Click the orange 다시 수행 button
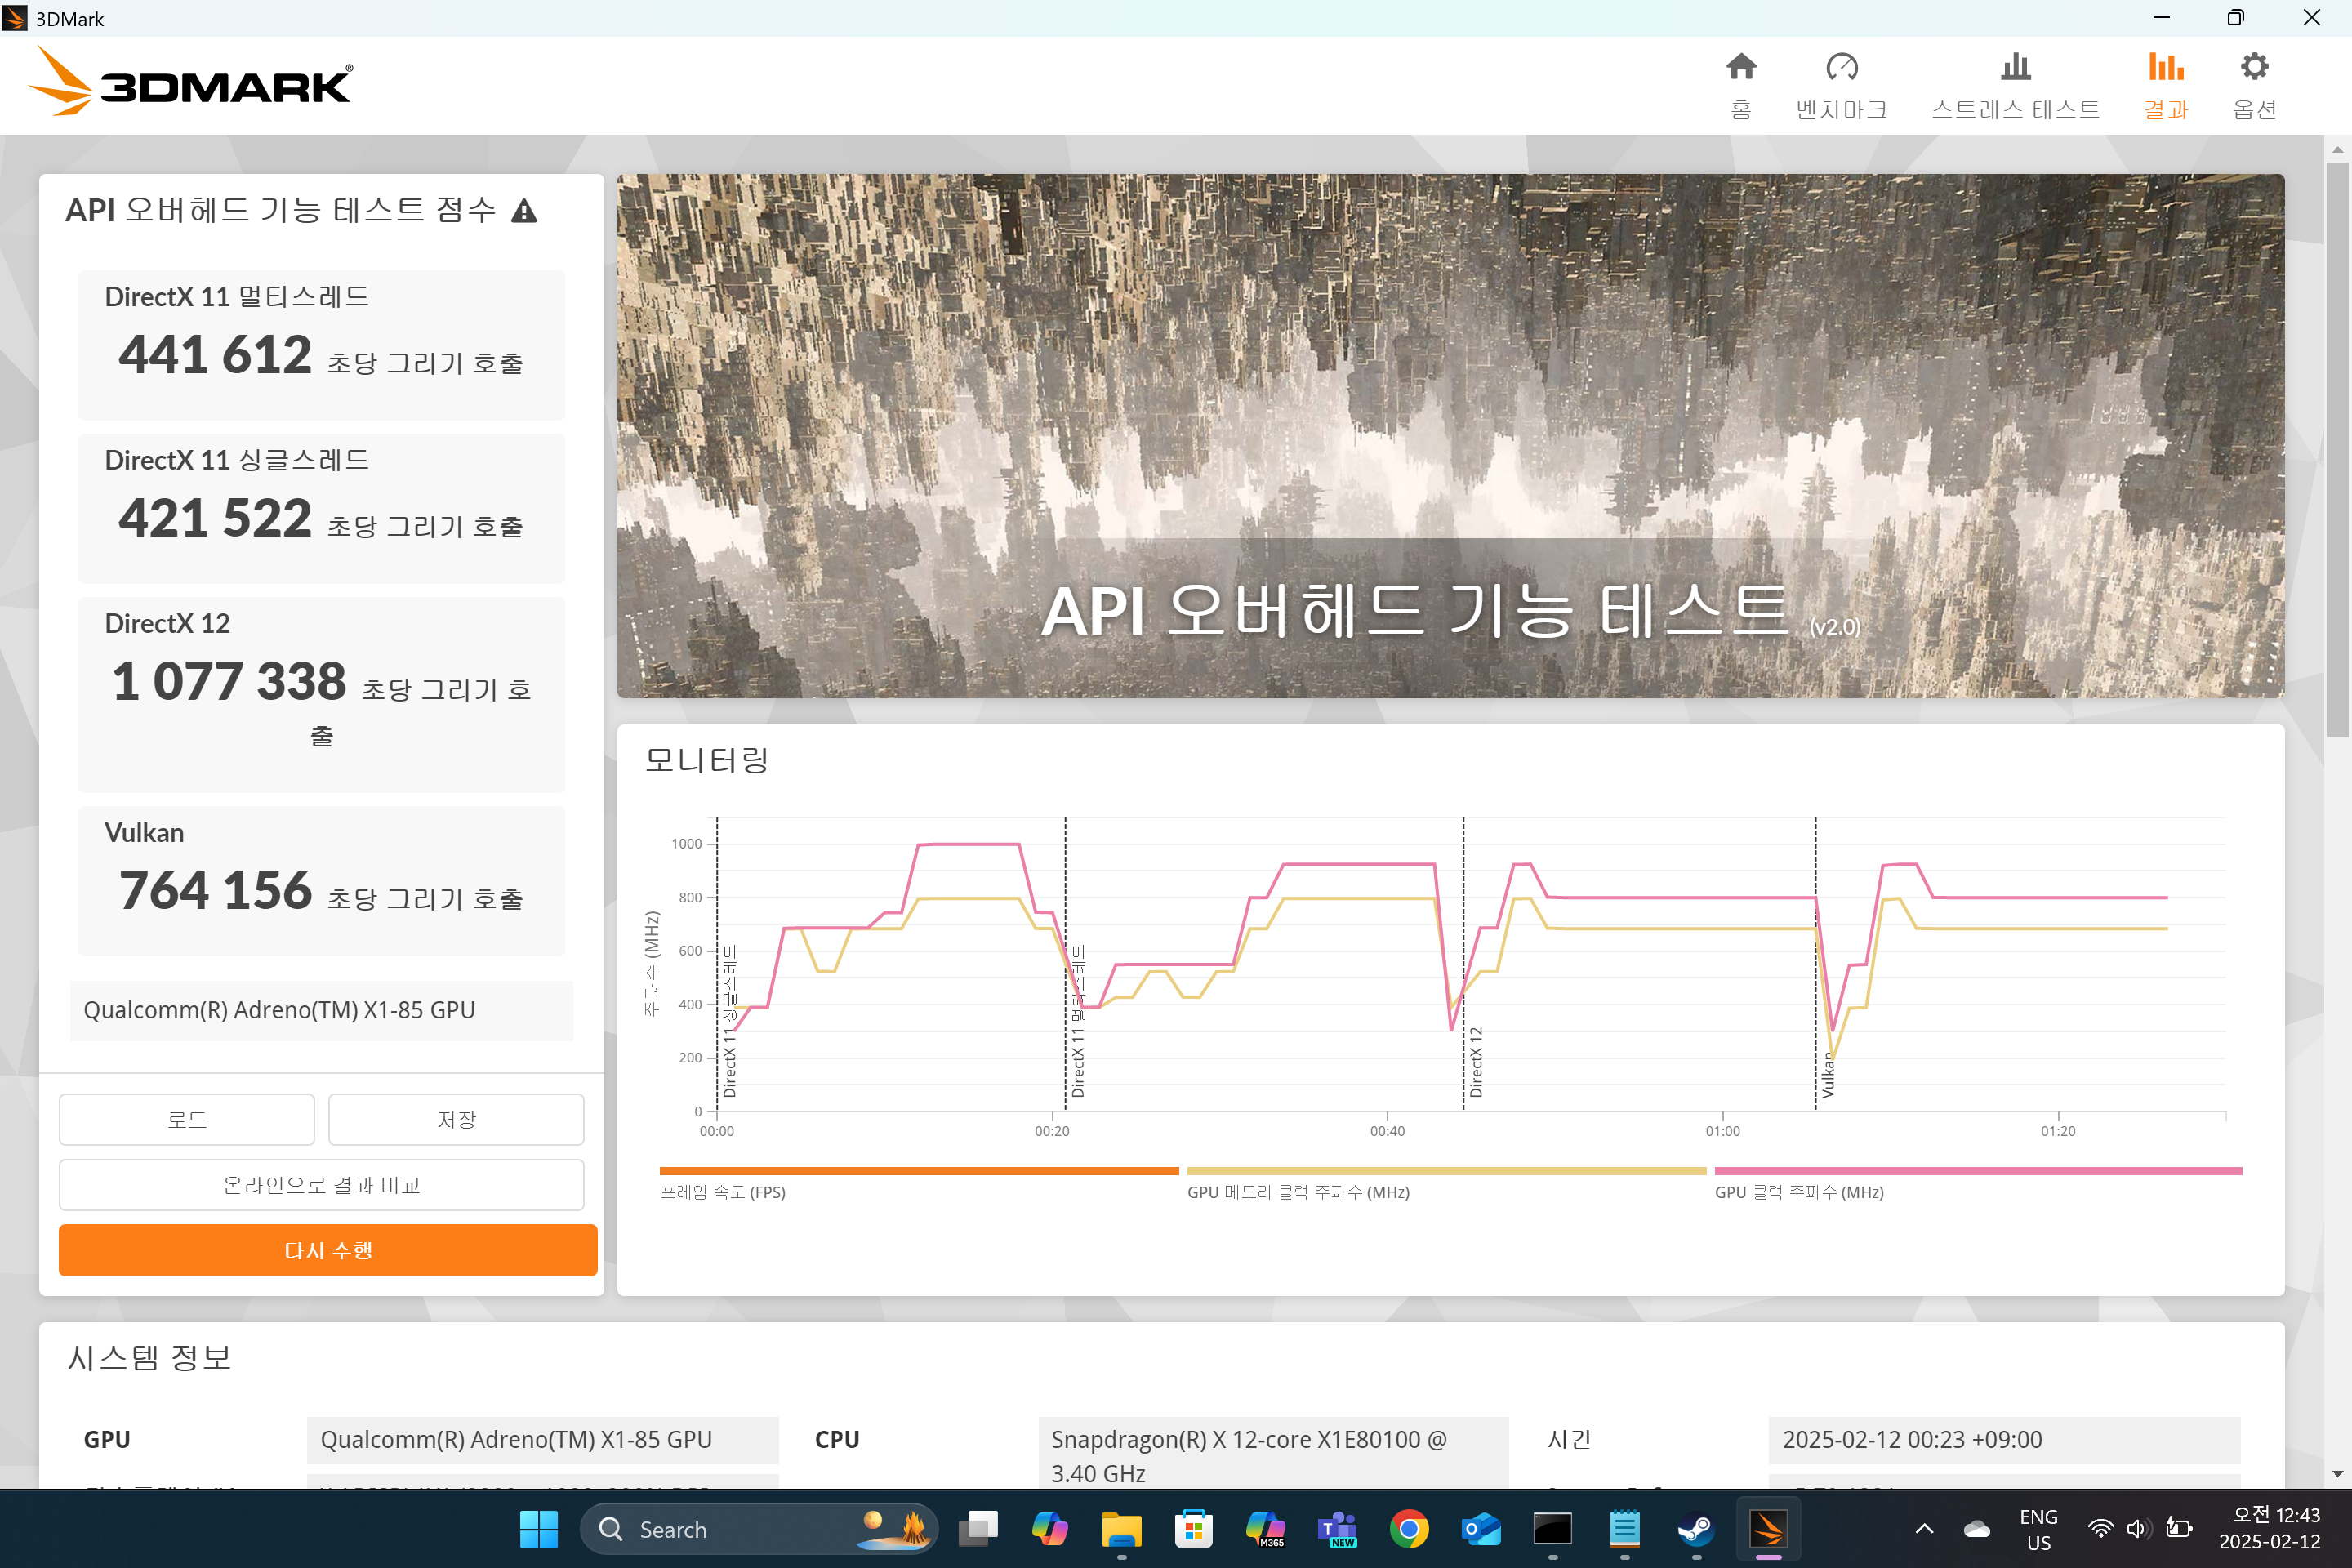Viewport: 2352px width, 1568px height. pos(328,1250)
